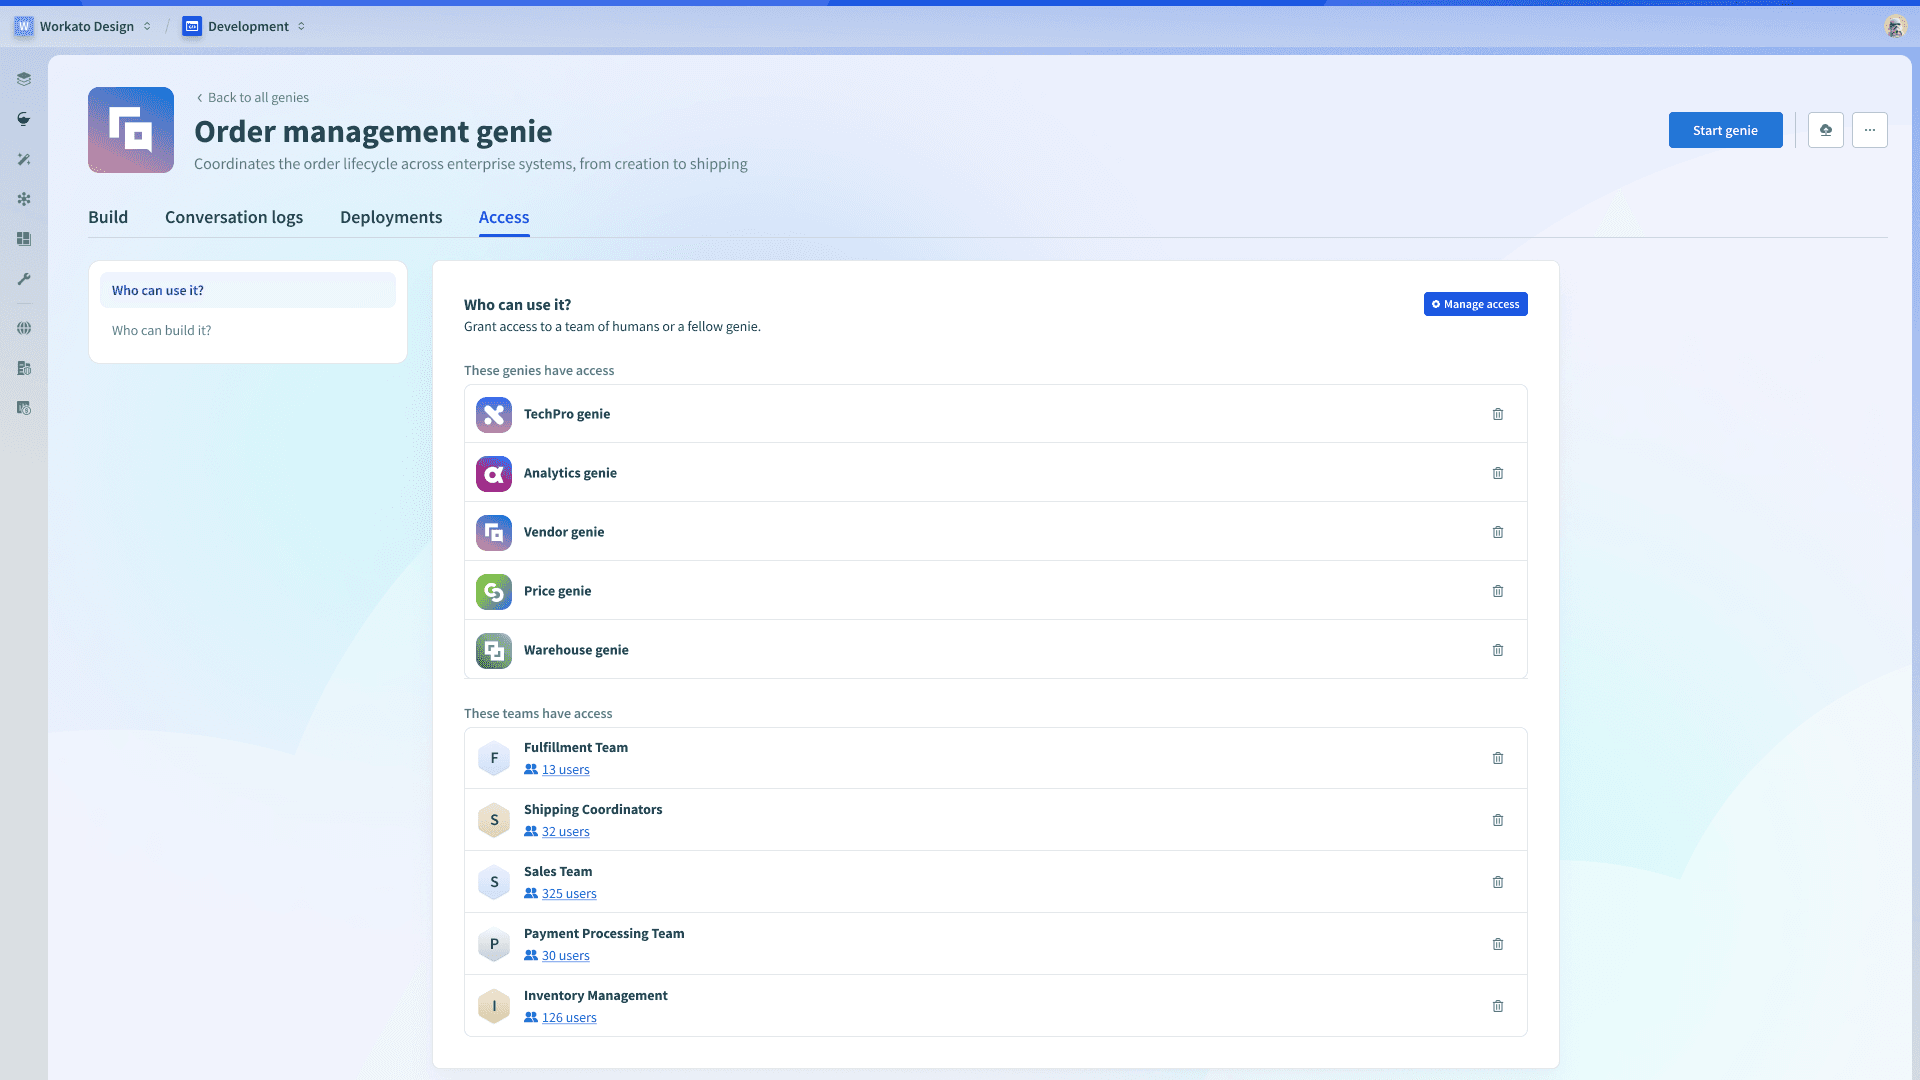1920x1080 pixels.
Task: Open the 13 users link for Fulfillment Team
Action: point(565,770)
